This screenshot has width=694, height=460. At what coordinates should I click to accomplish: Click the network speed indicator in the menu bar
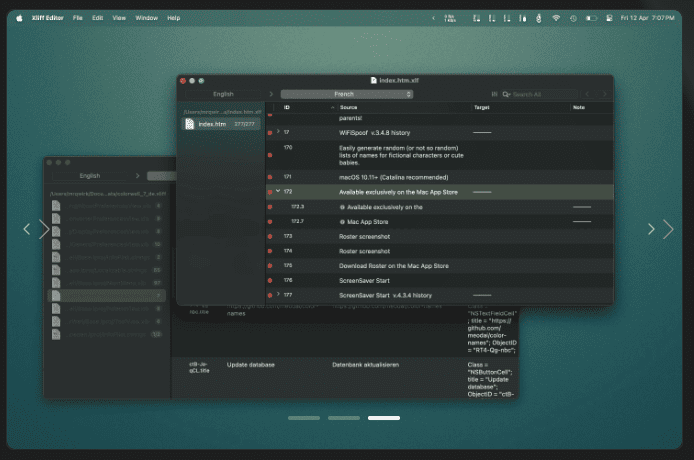tap(450, 18)
